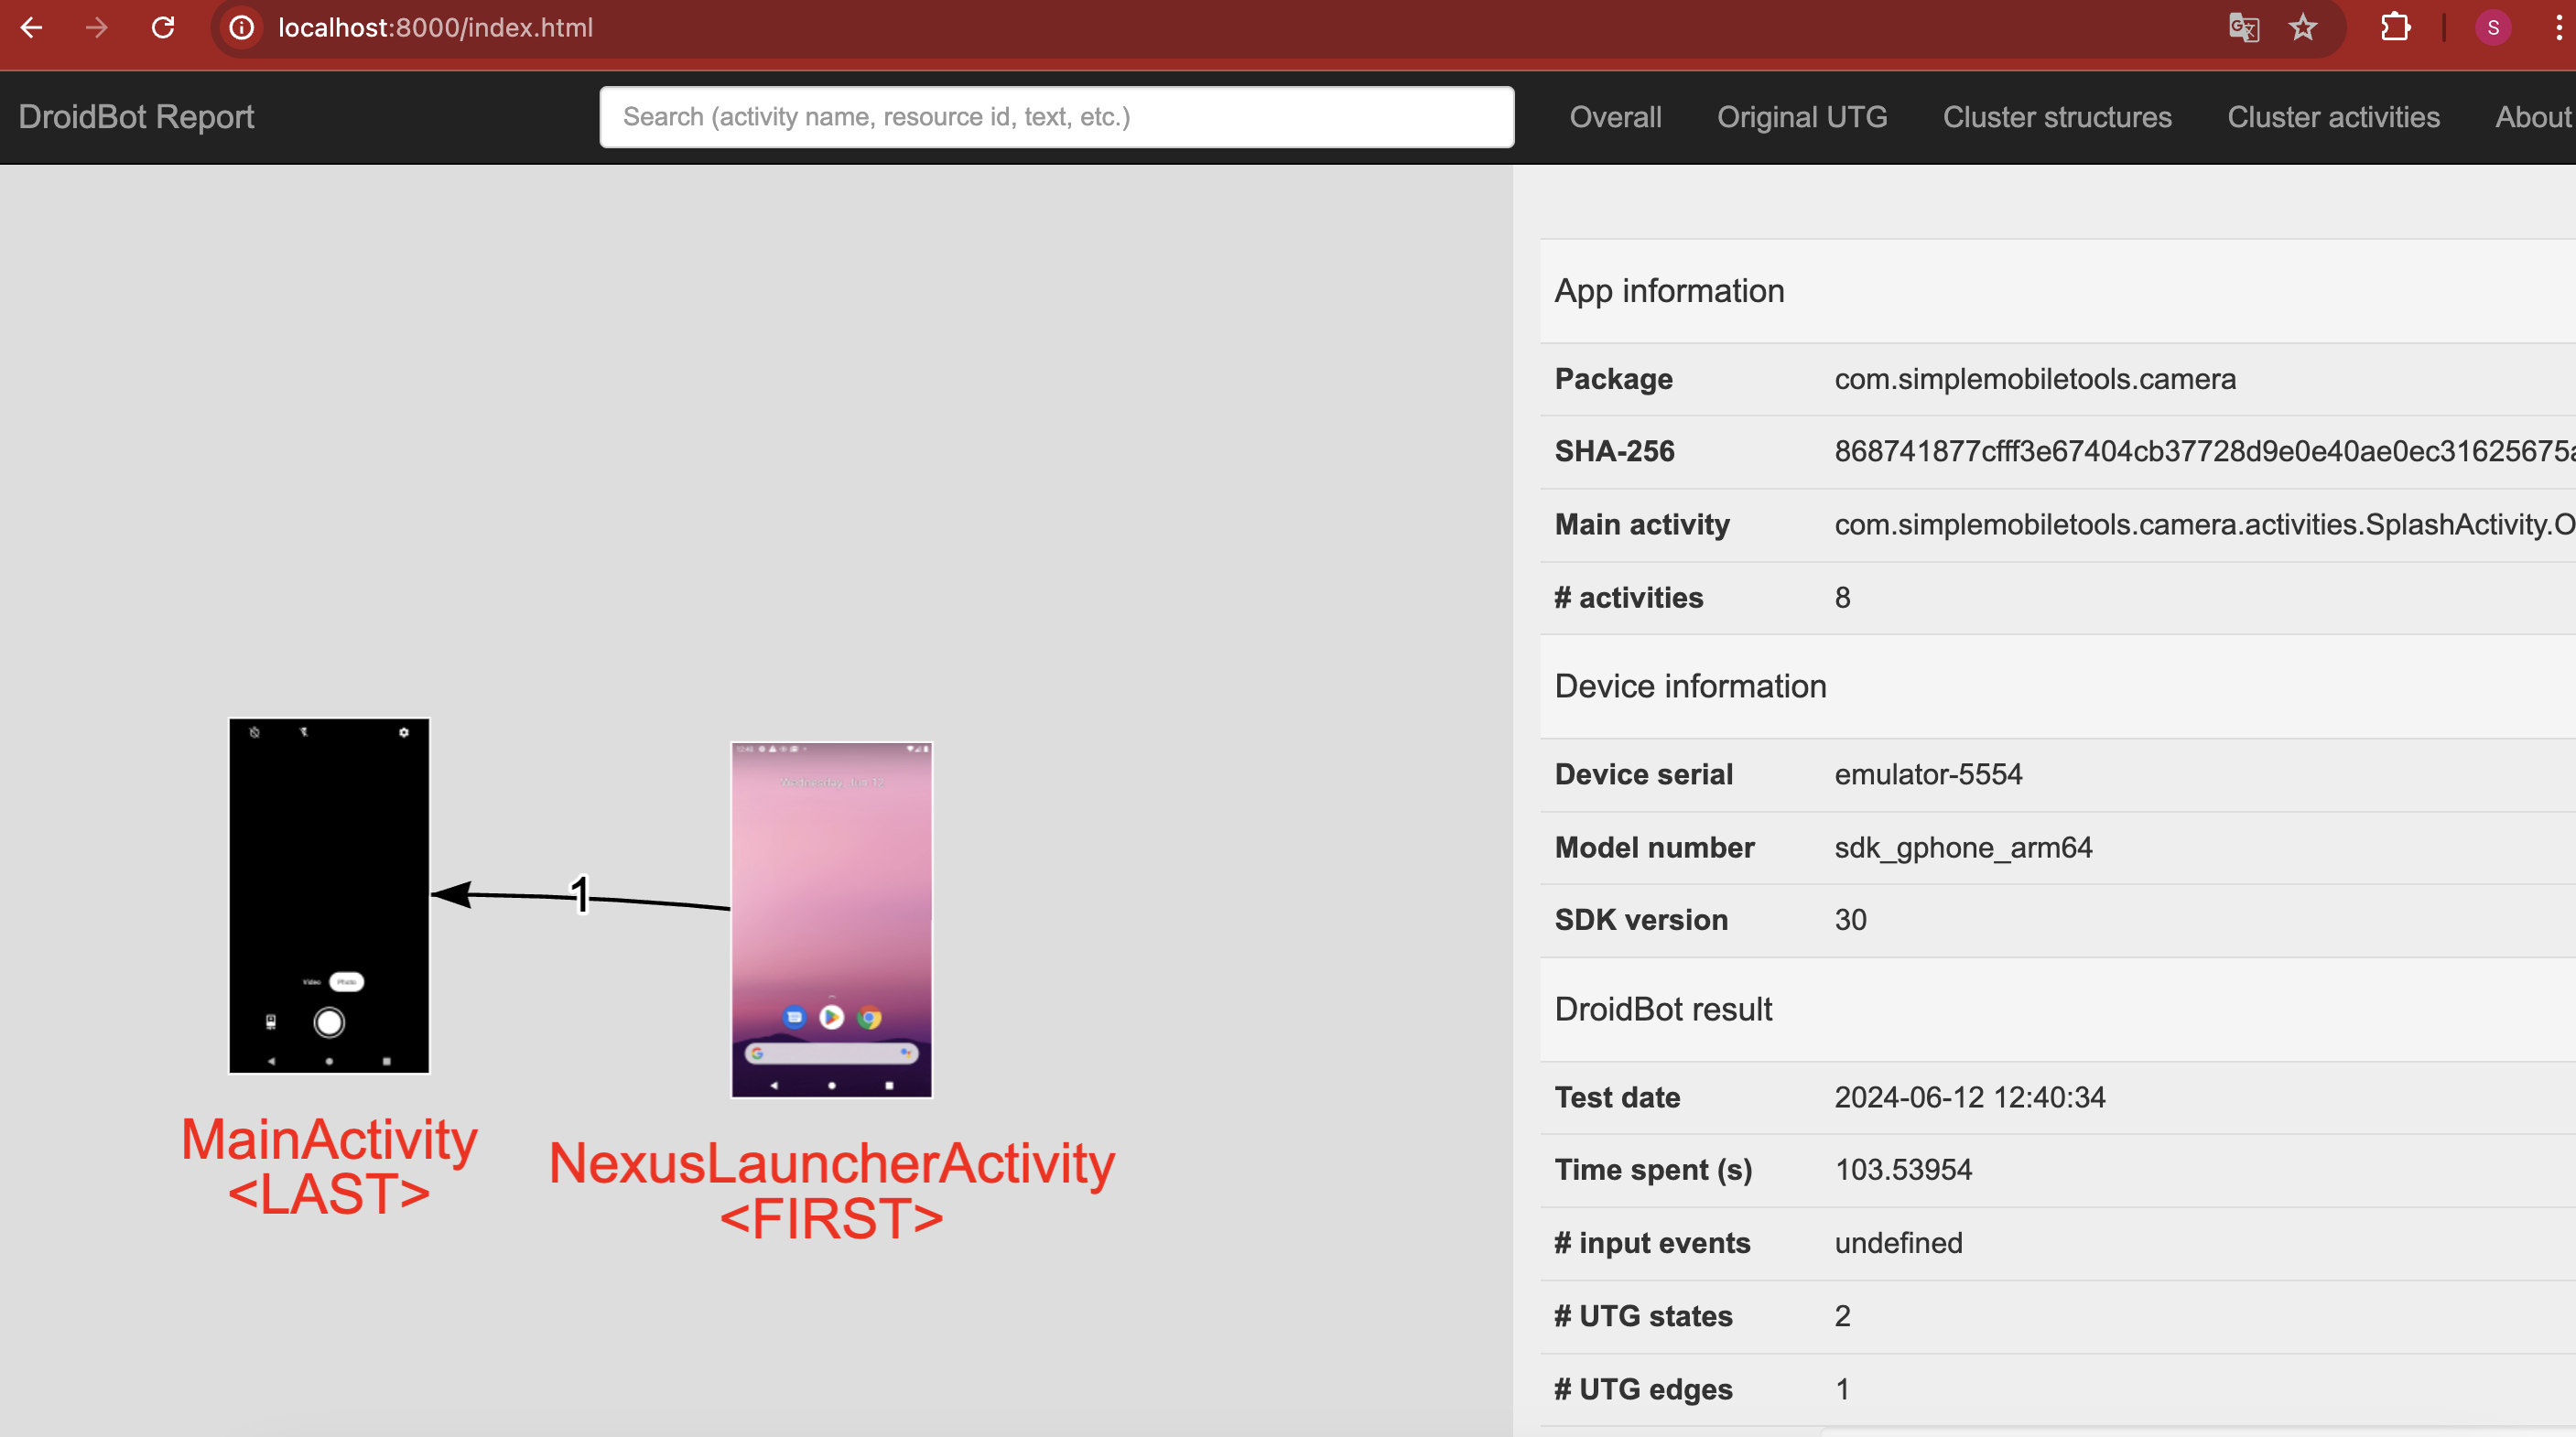The width and height of the screenshot is (2576, 1437).
Task: Click the browser forward arrow
Action: 96,27
